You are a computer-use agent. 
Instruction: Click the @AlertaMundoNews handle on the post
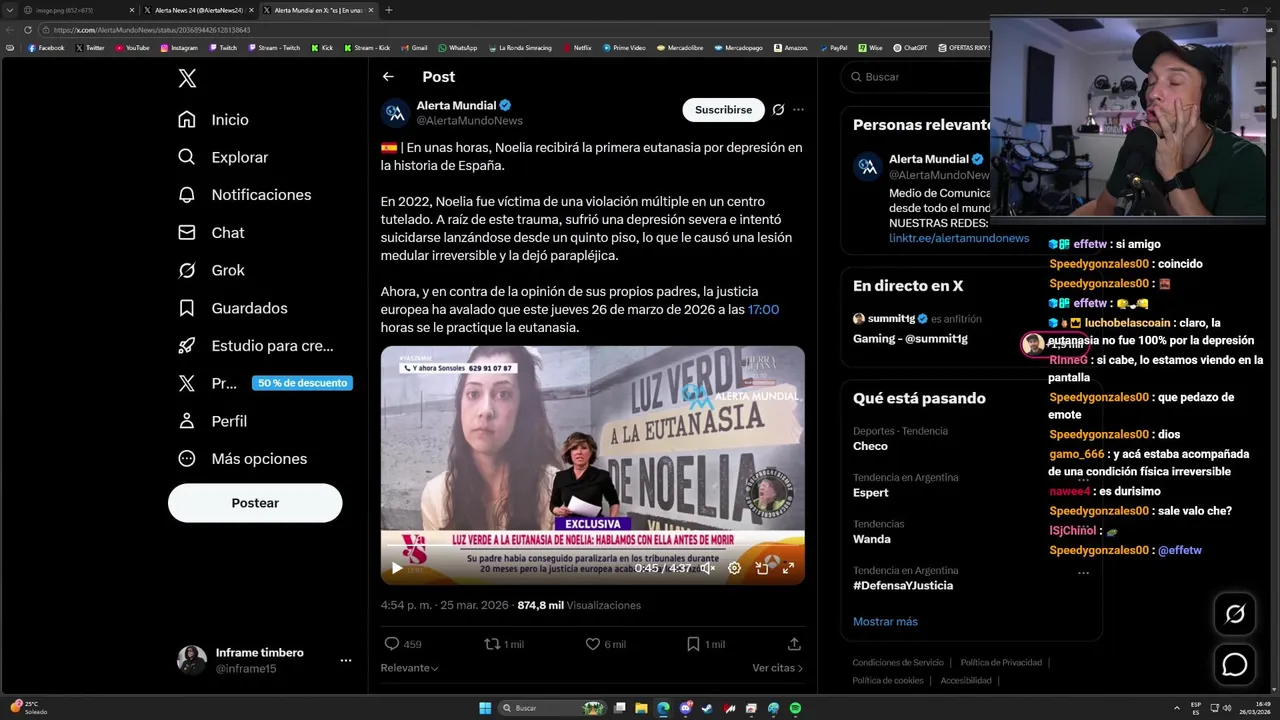(469, 121)
